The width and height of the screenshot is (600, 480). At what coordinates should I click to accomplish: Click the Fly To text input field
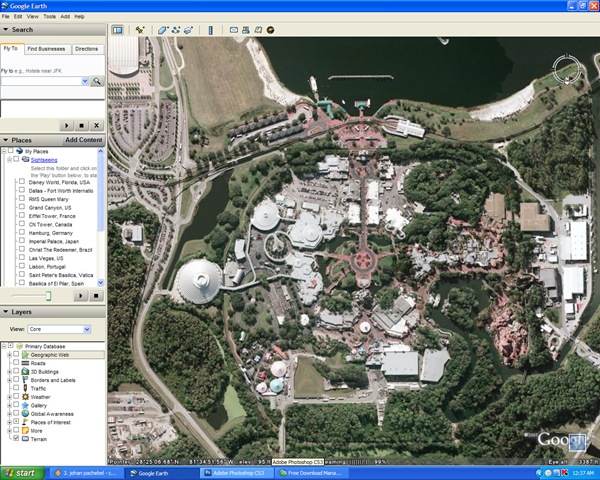tap(41, 81)
